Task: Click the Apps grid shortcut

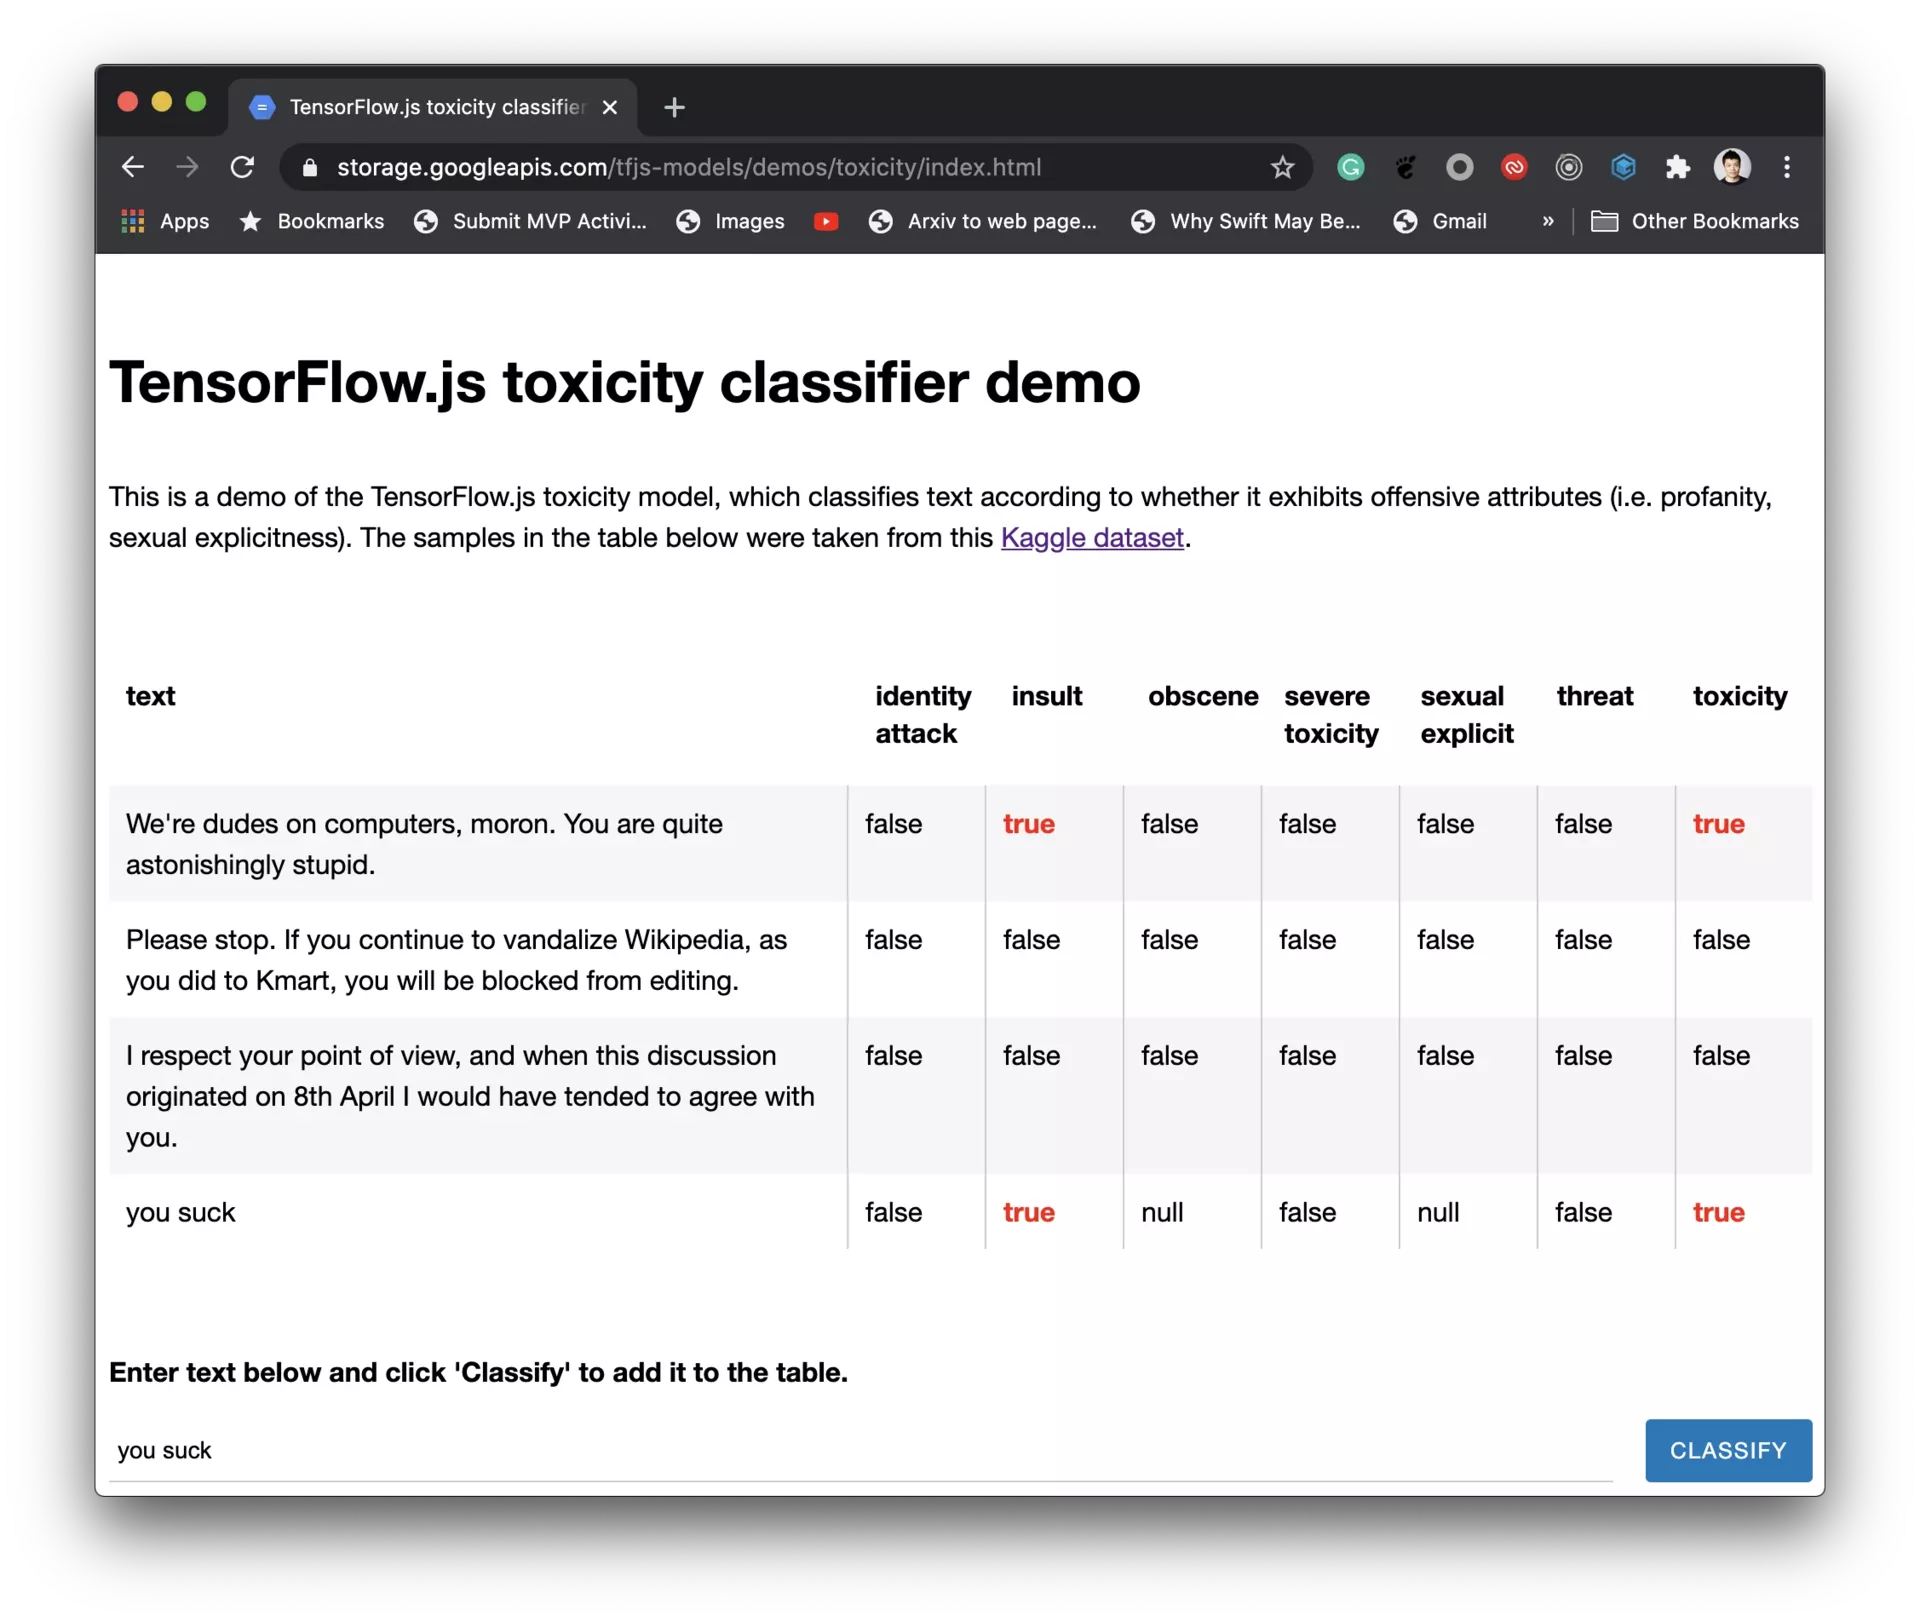Action: pyautogui.click(x=165, y=222)
